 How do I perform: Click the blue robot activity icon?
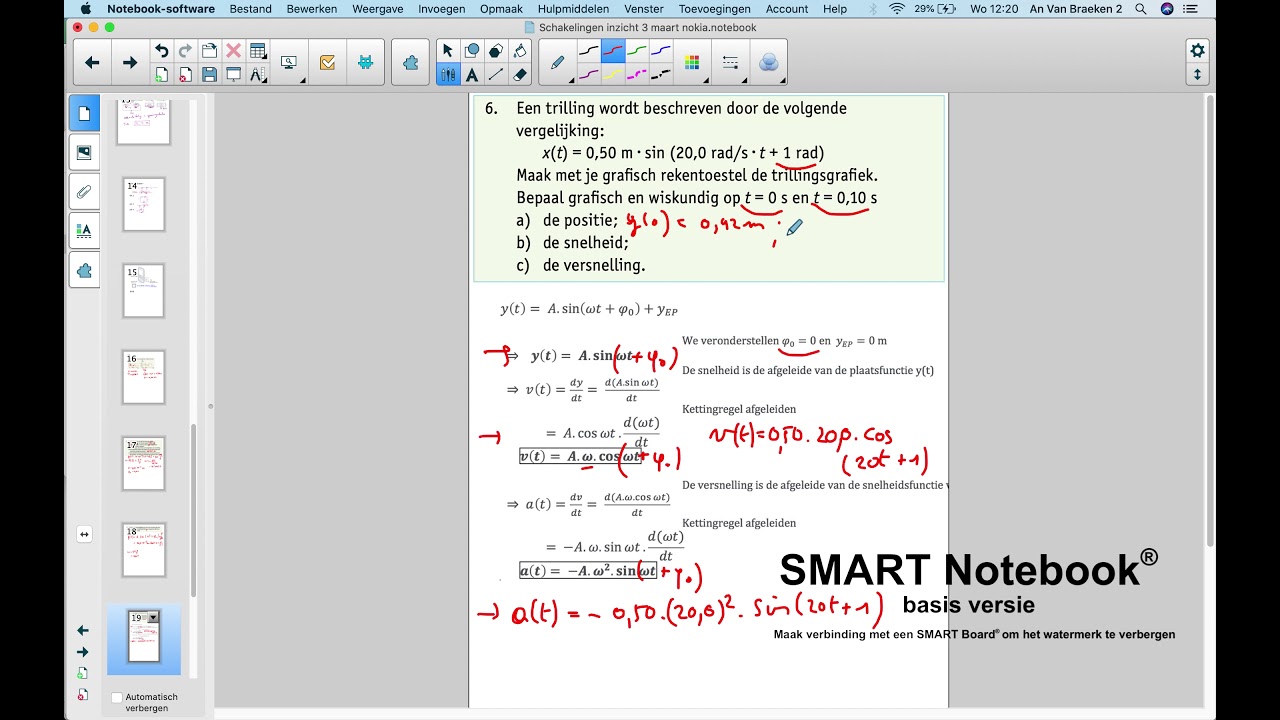pos(365,63)
